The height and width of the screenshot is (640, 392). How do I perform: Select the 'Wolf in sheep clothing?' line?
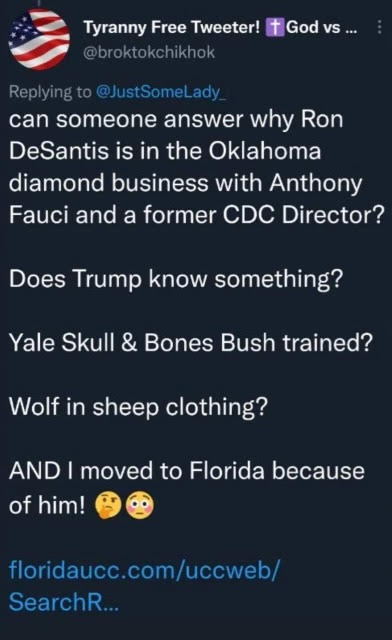[x=138, y=407]
